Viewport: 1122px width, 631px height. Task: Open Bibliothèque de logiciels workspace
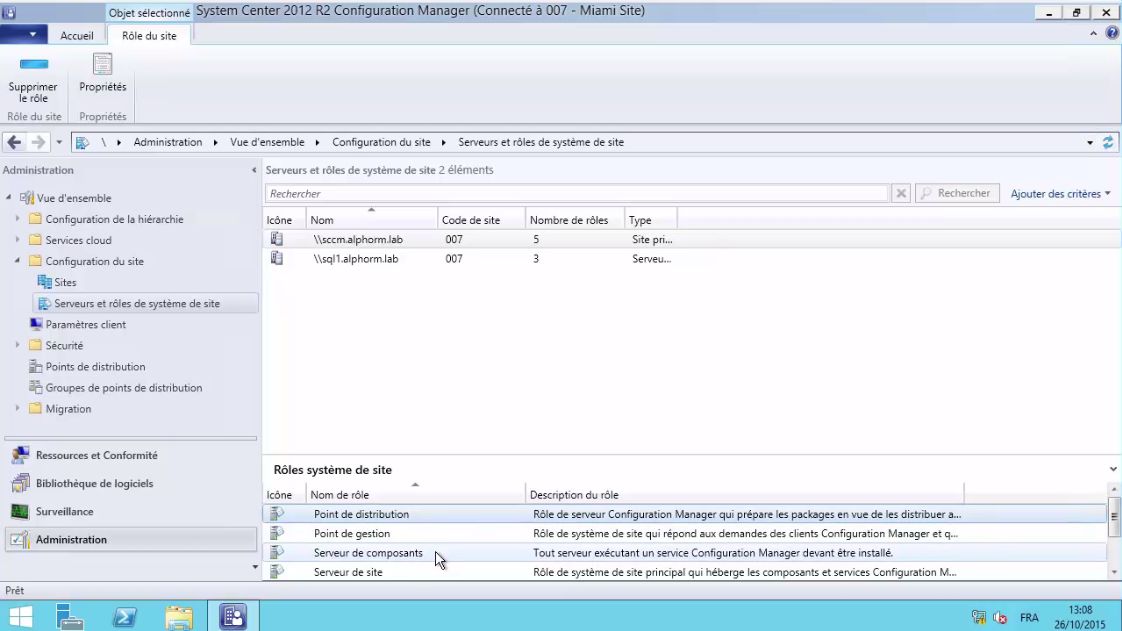[131, 484]
